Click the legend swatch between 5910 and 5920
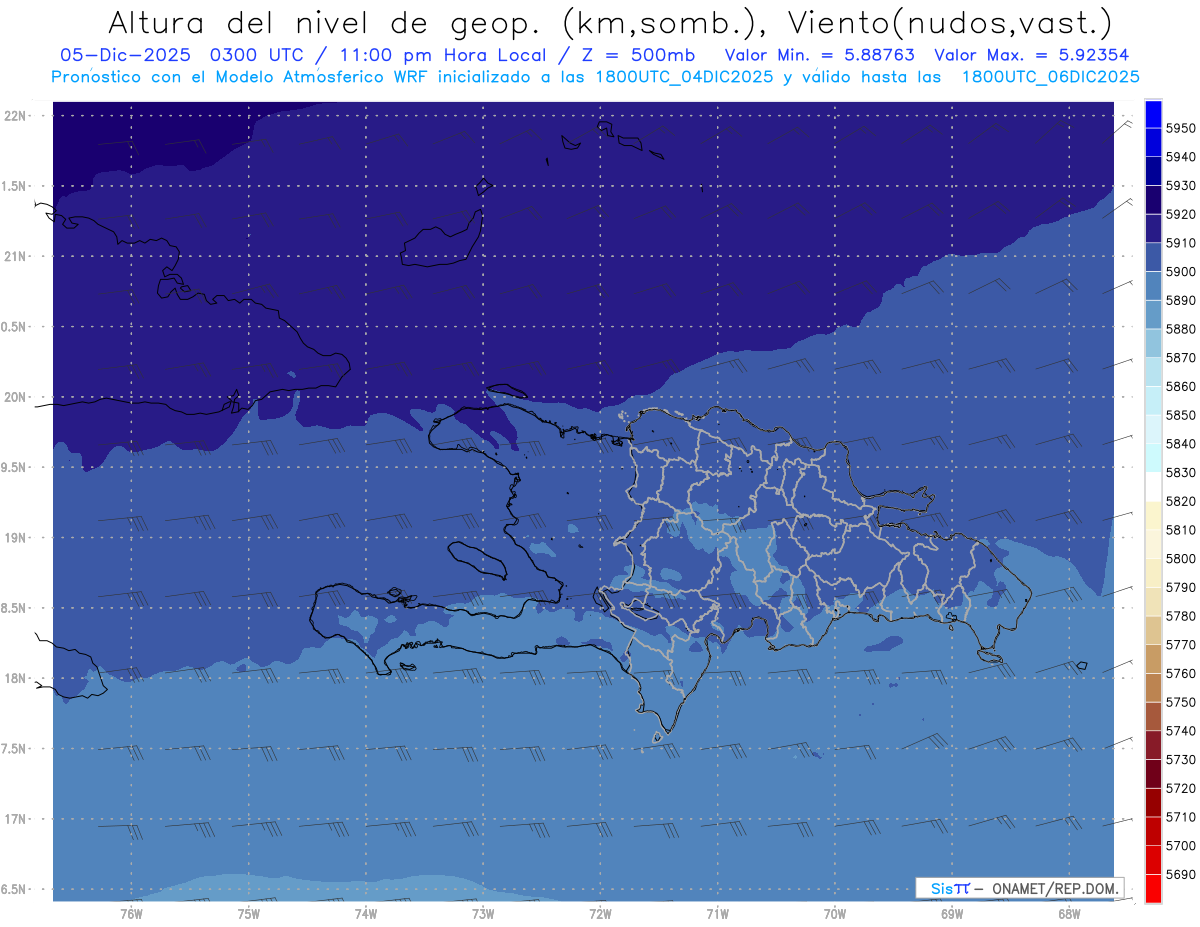The image size is (1200, 927). pos(1153,228)
